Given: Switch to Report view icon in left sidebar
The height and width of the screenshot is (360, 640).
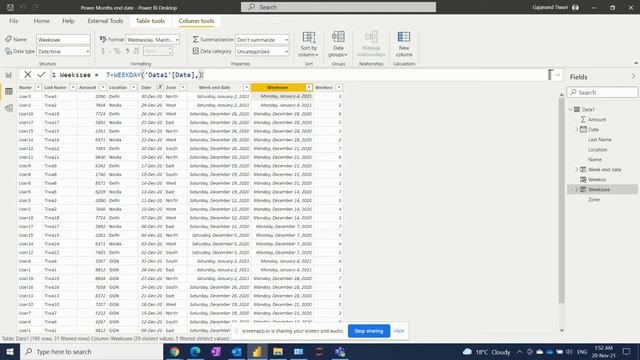Looking at the screenshot, I should [9, 75].
